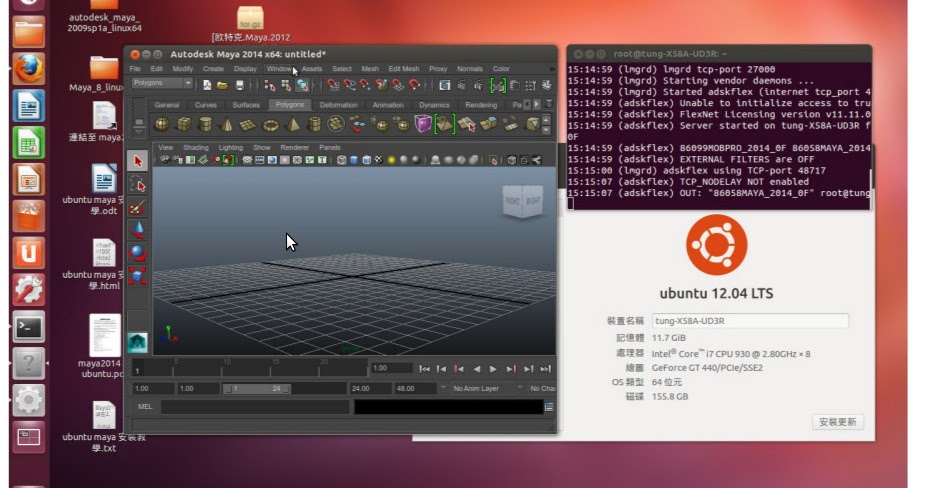The height and width of the screenshot is (488, 928).
Task: Create a polygon cylinder from the shelf
Action: [x=205, y=124]
